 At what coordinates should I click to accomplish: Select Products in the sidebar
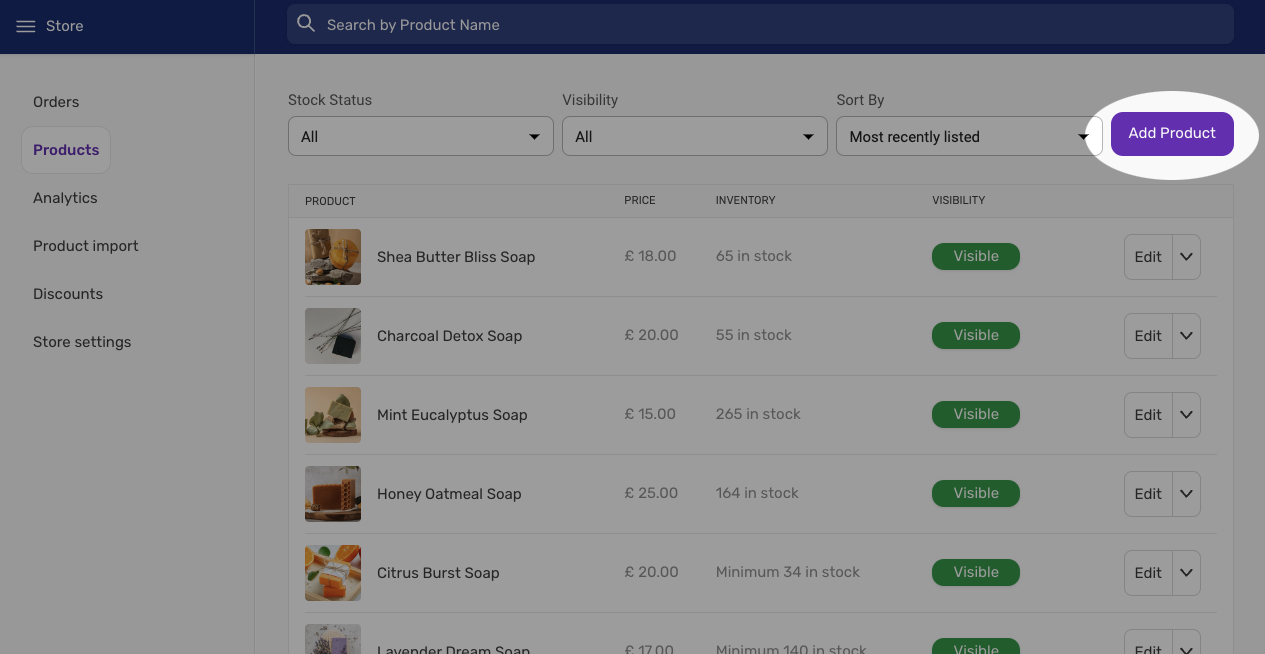66,150
